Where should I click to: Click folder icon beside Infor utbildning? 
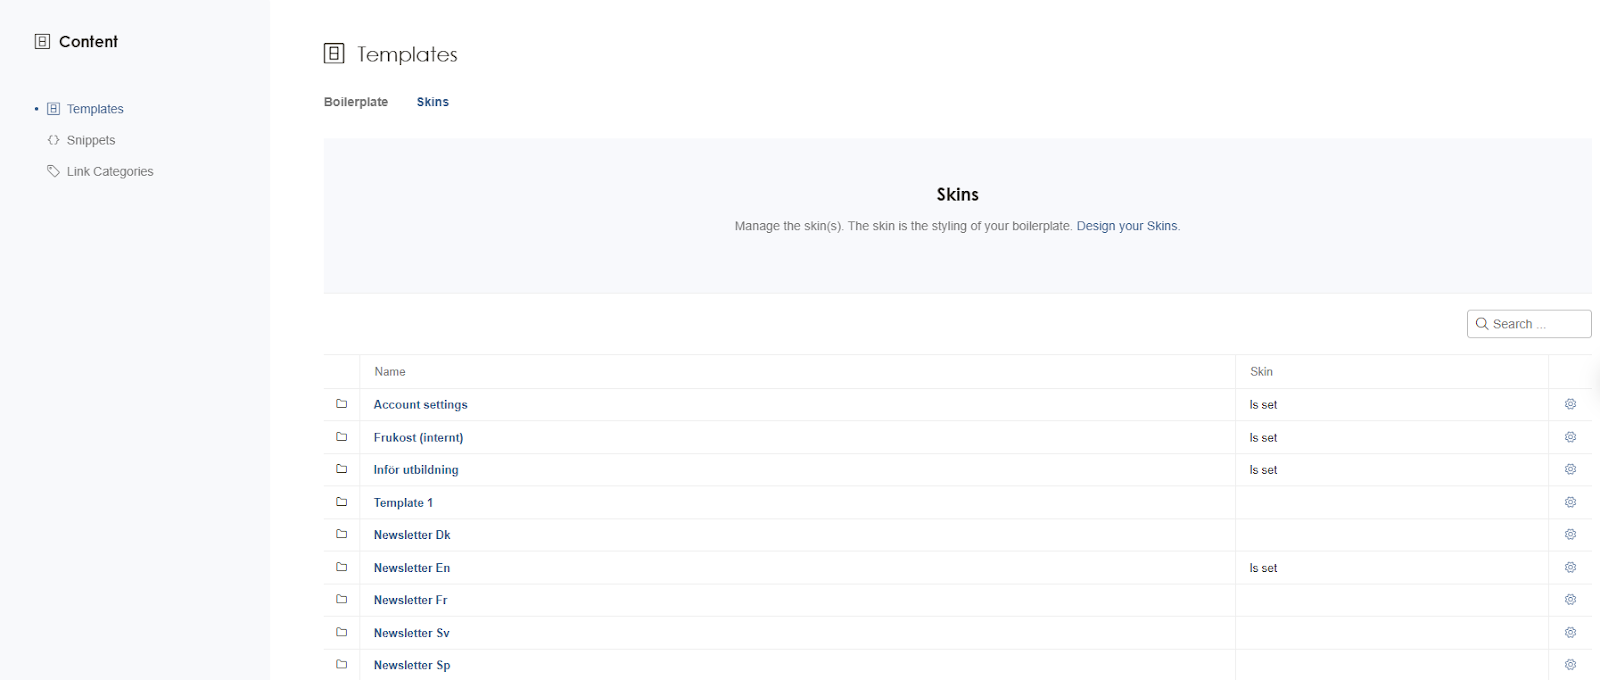(x=341, y=469)
